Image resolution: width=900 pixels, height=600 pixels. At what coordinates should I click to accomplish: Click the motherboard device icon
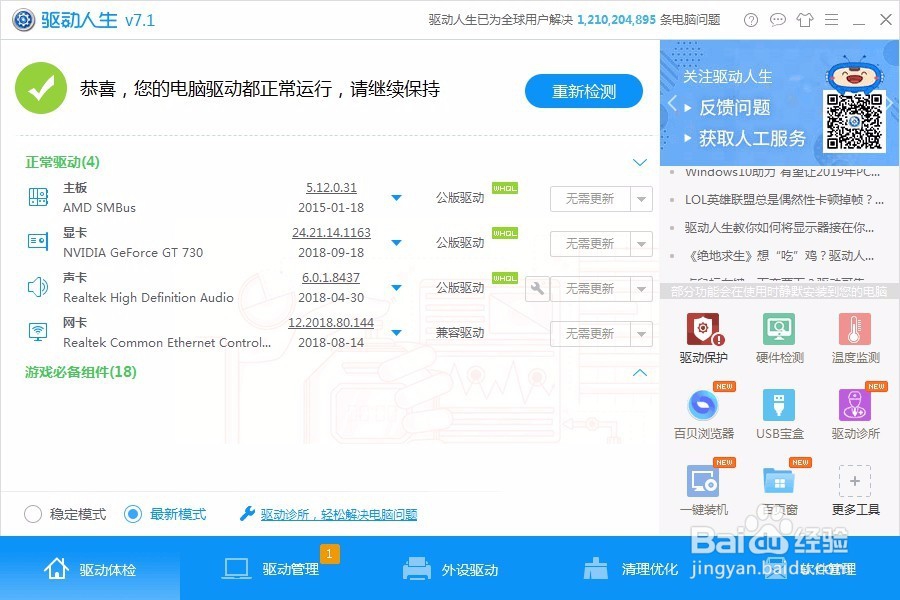point(38,197)
